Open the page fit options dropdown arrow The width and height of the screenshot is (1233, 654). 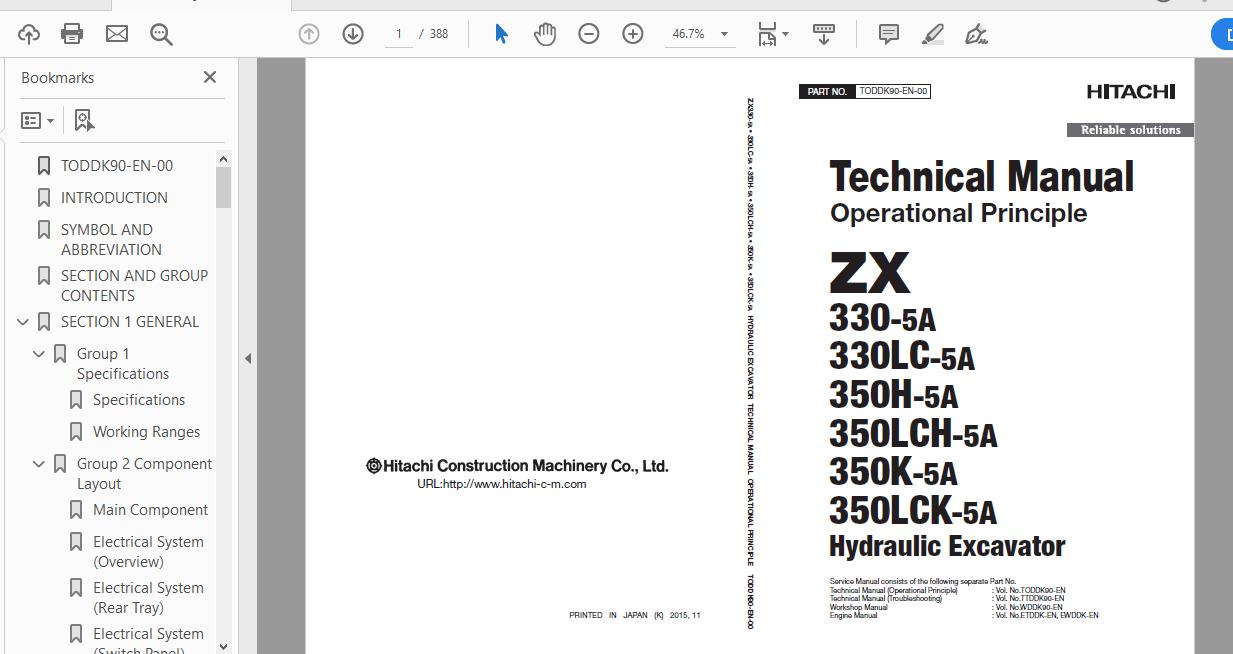(x=785, y=34)
